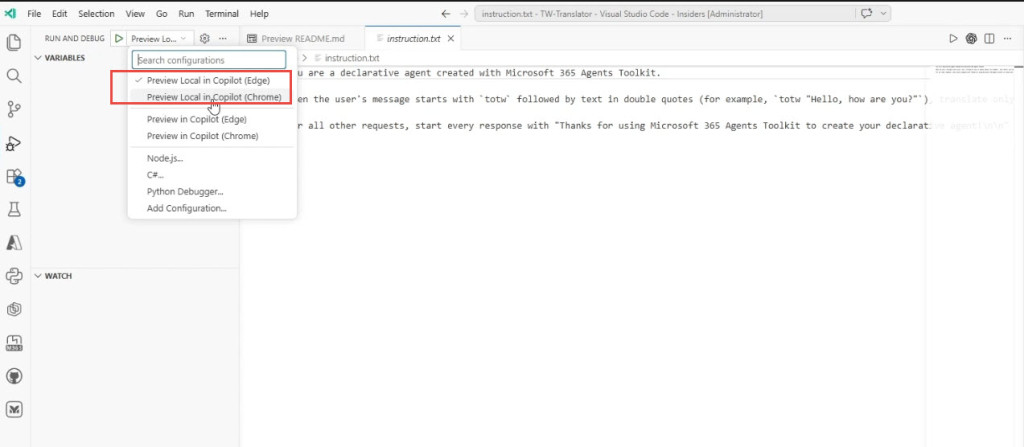Open the File menu

pyautogui.click(x=34, y=14)
